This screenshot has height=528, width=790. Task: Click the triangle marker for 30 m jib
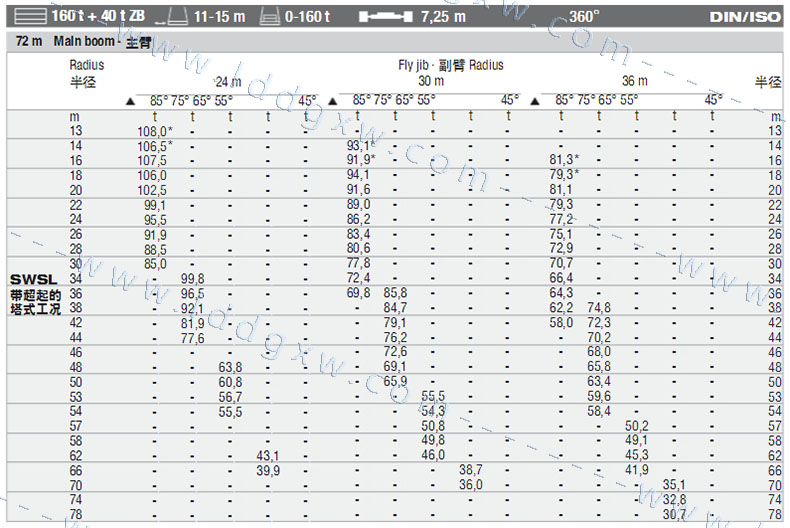click(333, 101)
